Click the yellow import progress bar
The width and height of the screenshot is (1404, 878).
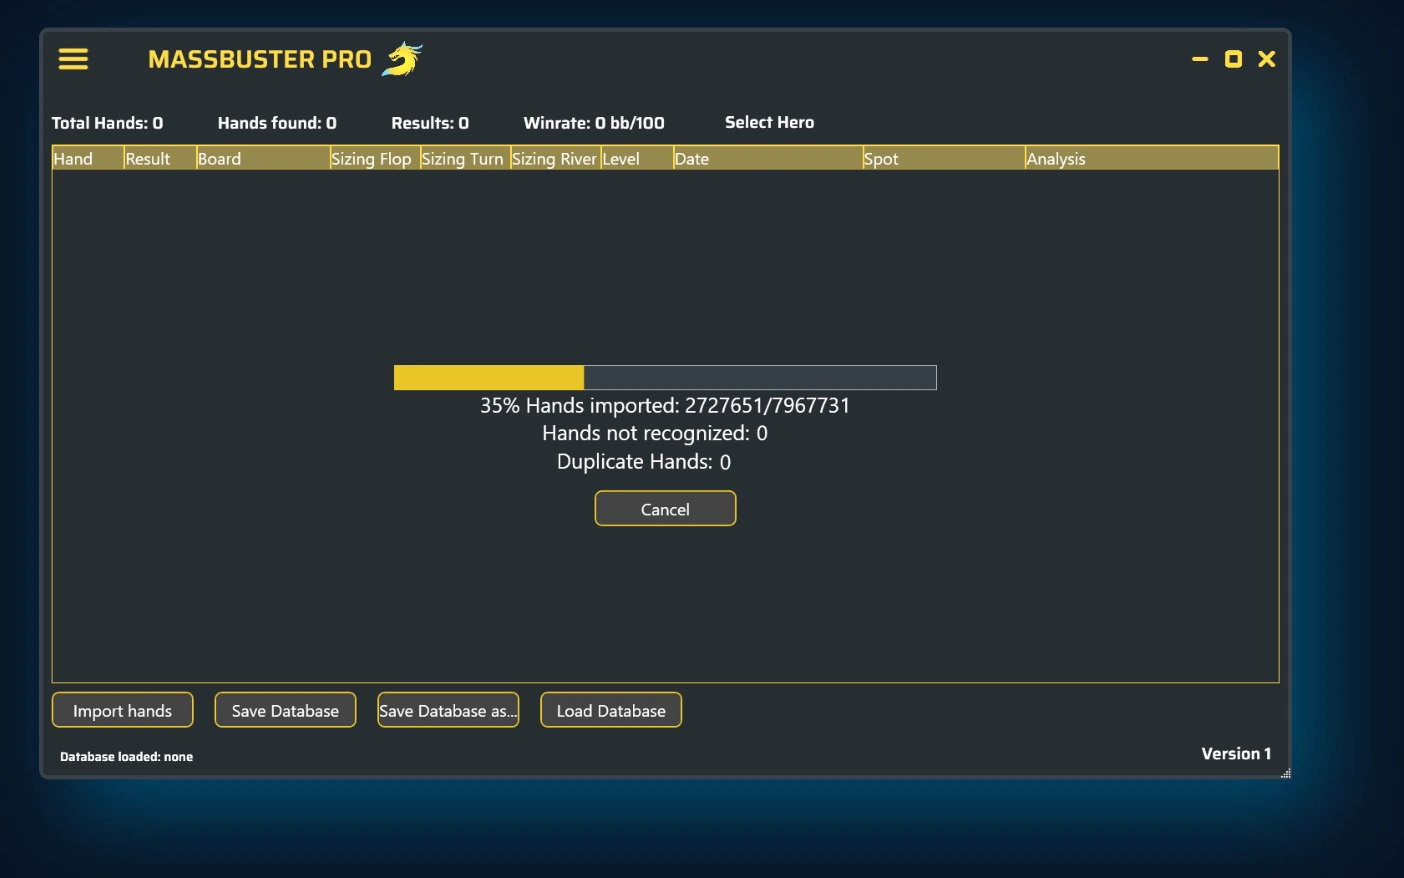tap(665, 377)
